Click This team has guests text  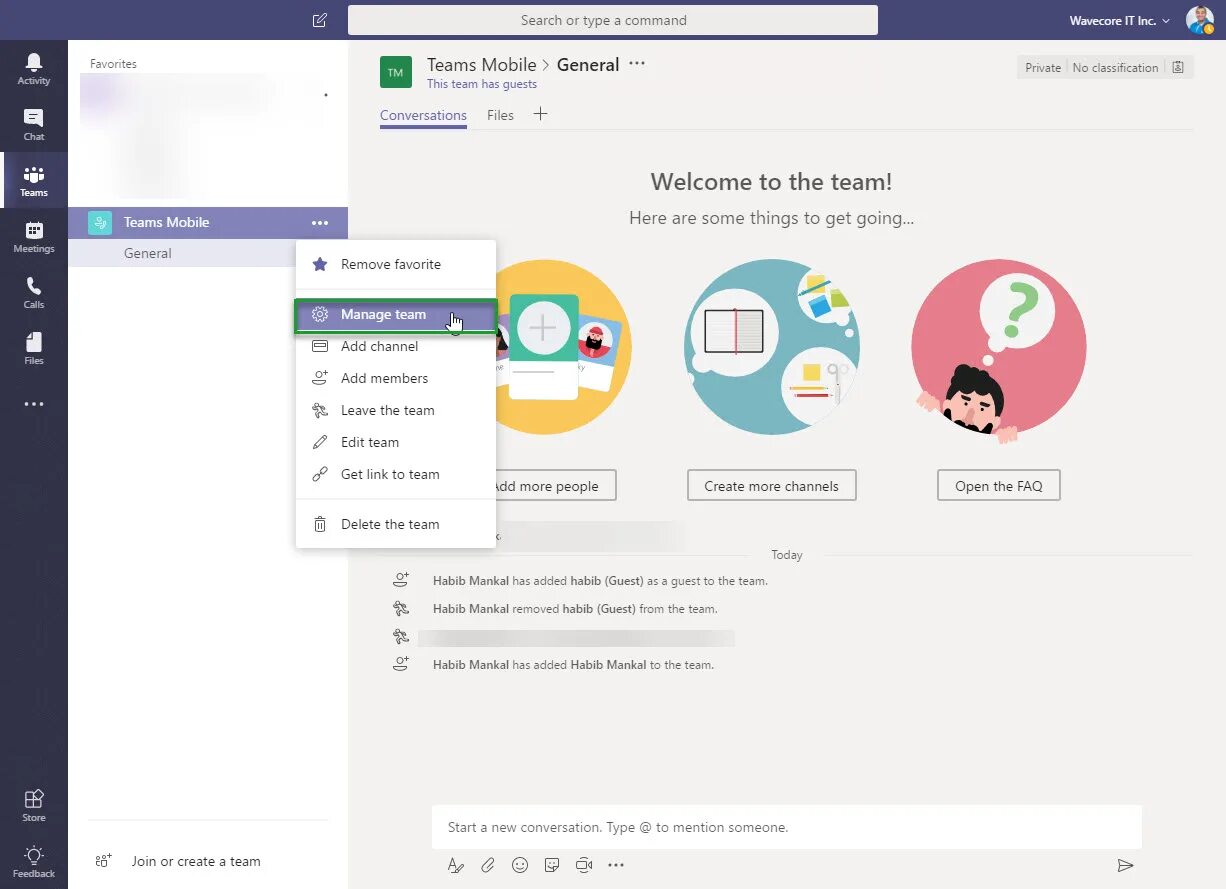point(482,84)
